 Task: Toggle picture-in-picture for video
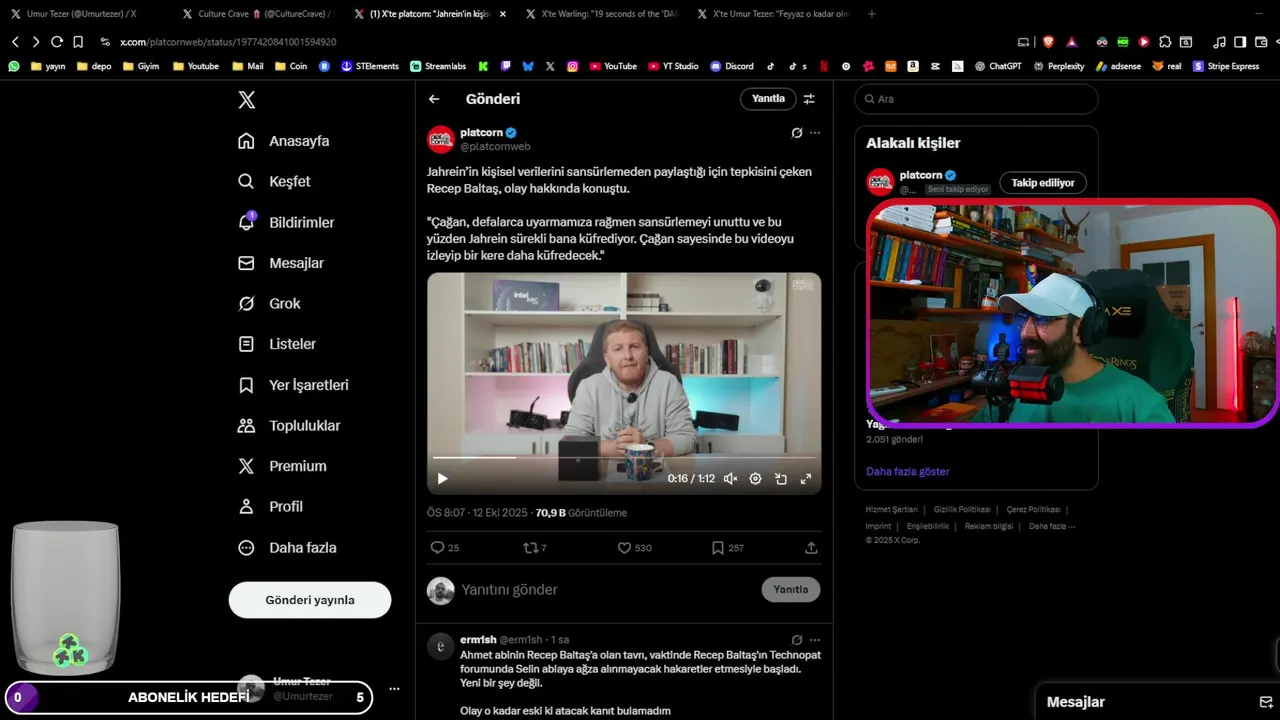(781, 479)
